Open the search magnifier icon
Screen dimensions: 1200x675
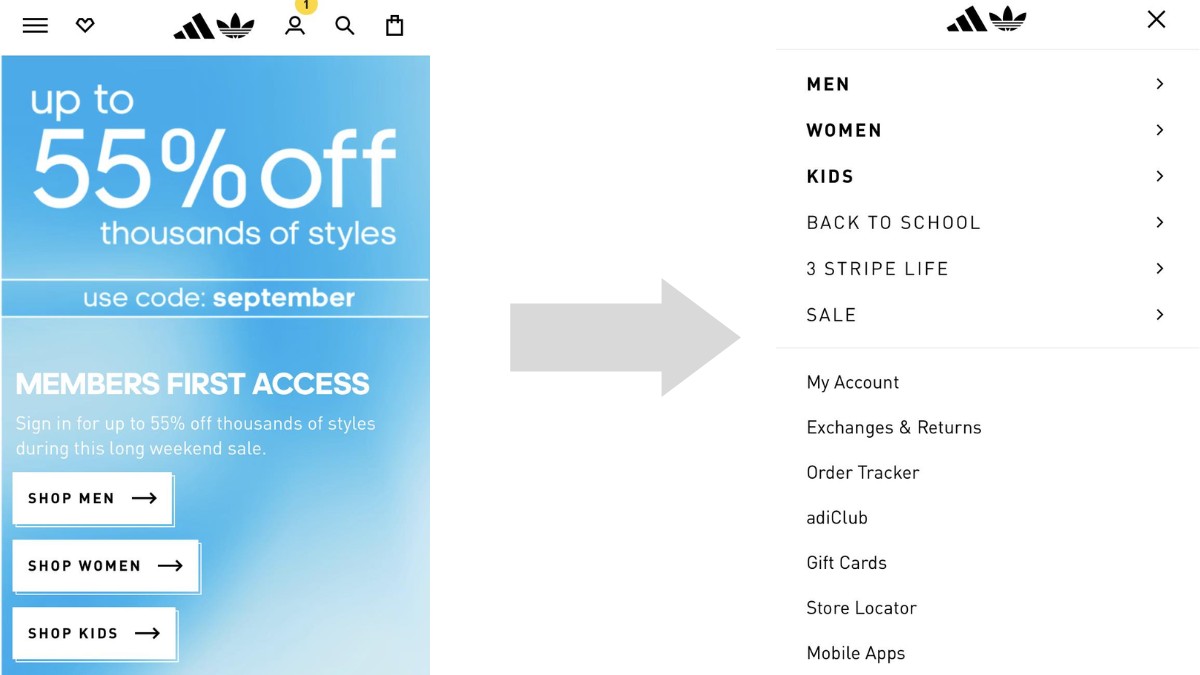[345, 26]
